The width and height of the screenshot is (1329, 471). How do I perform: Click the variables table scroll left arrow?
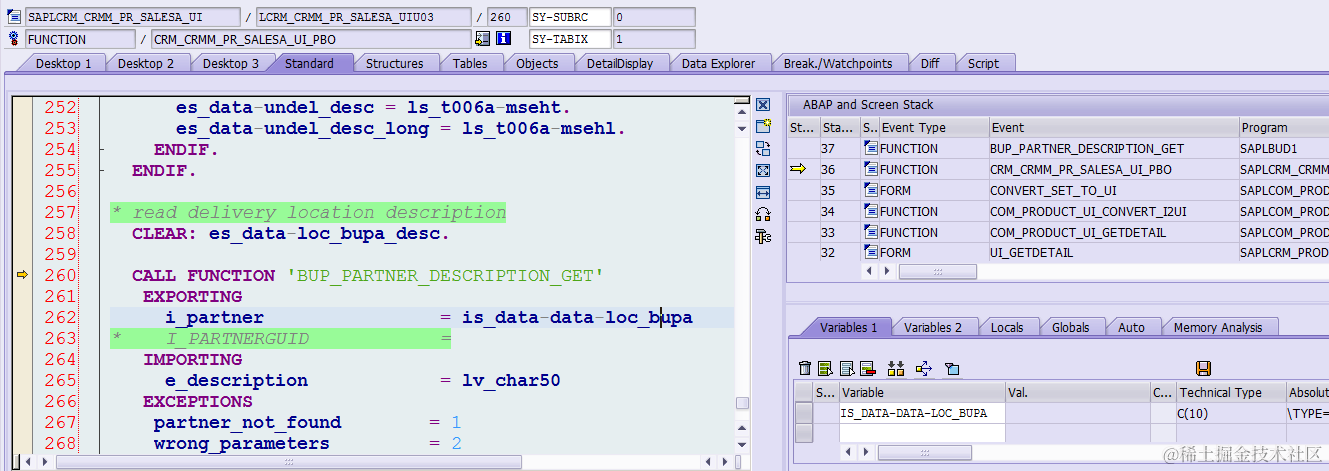849,452
